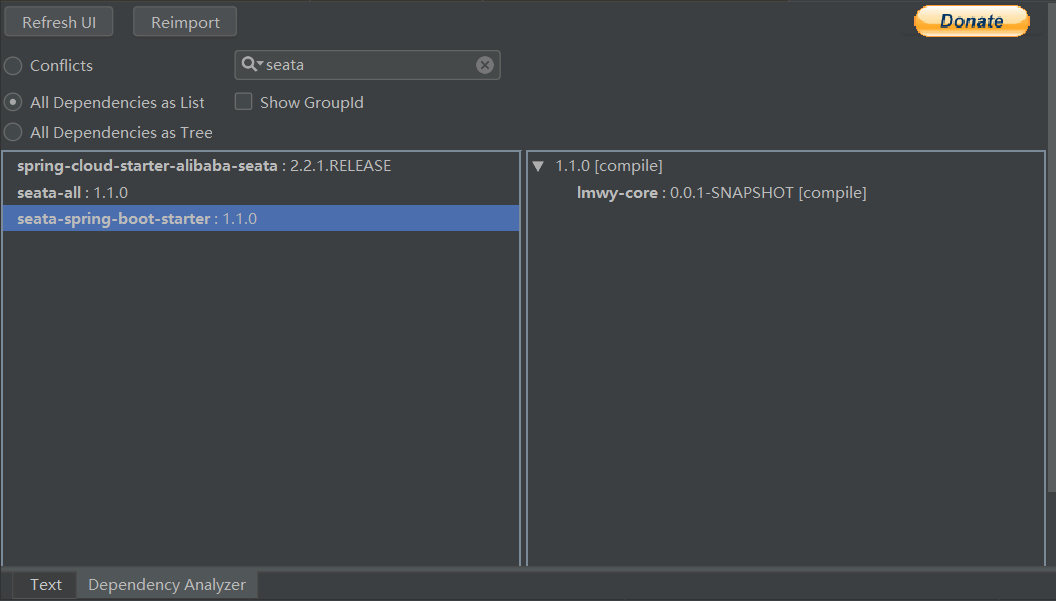Select the 1.1.0 [compile] tree node
The width and height of the screenshot is (1056, 601).
click(609, 166)
